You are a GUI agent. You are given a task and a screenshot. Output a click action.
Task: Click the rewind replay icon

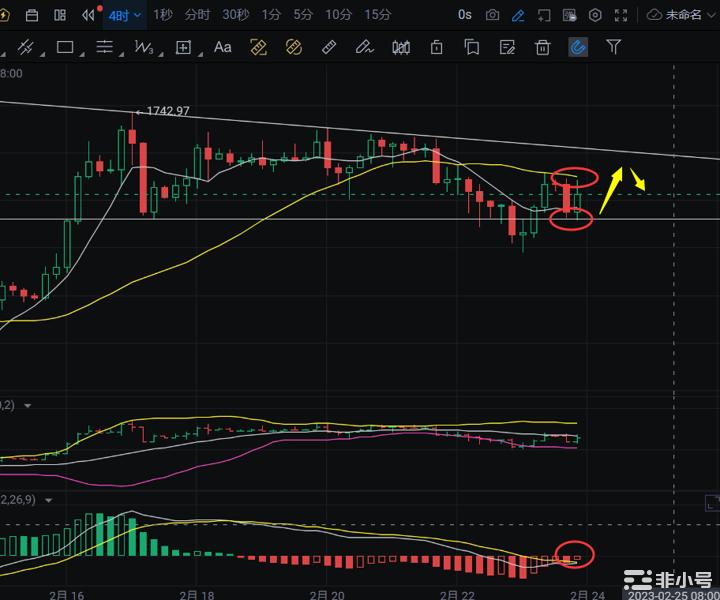point(88,15)
